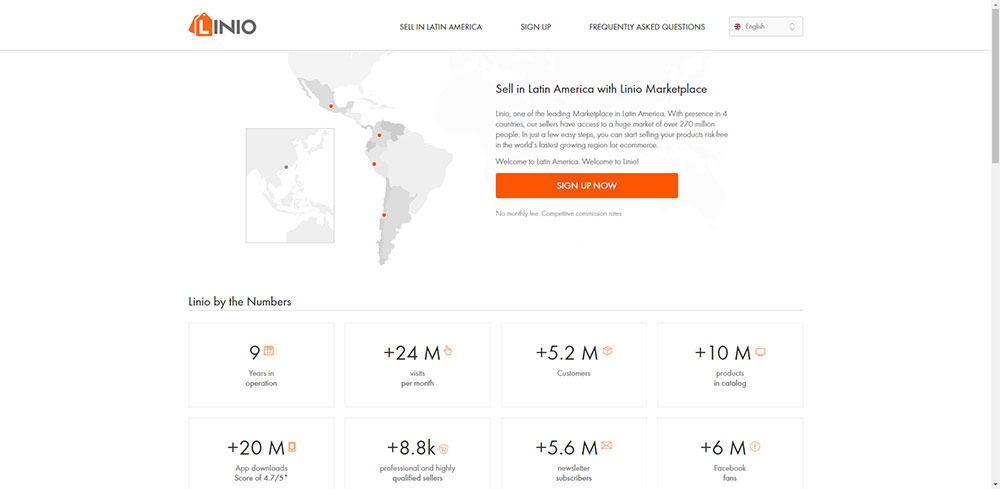The height and width of the screenshot is (489, 1000).
Task: Click the language selector up-down arrows
Action: click(792, 27)
